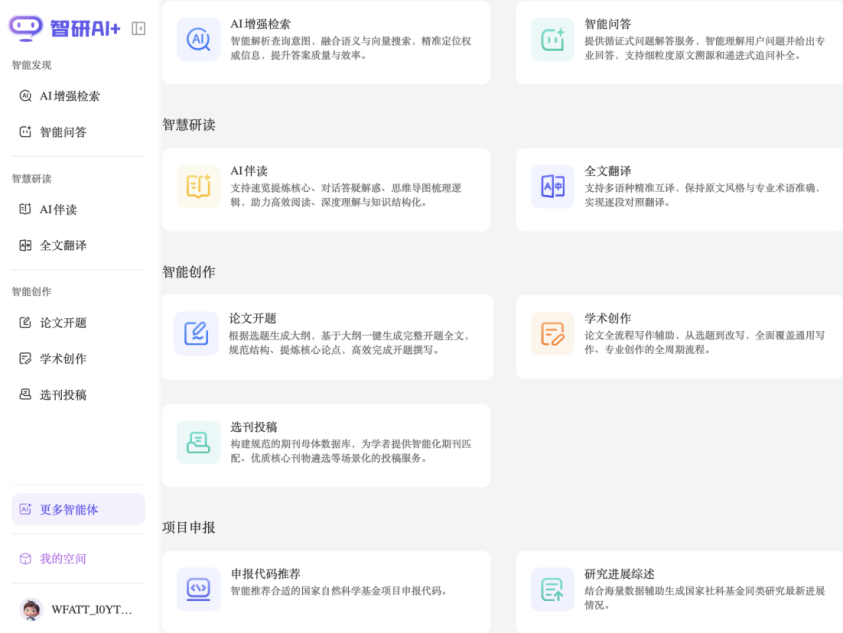Select 智能问答 in the sidebar
Viewport: 843px width, 633px height.
coord(62,132)
